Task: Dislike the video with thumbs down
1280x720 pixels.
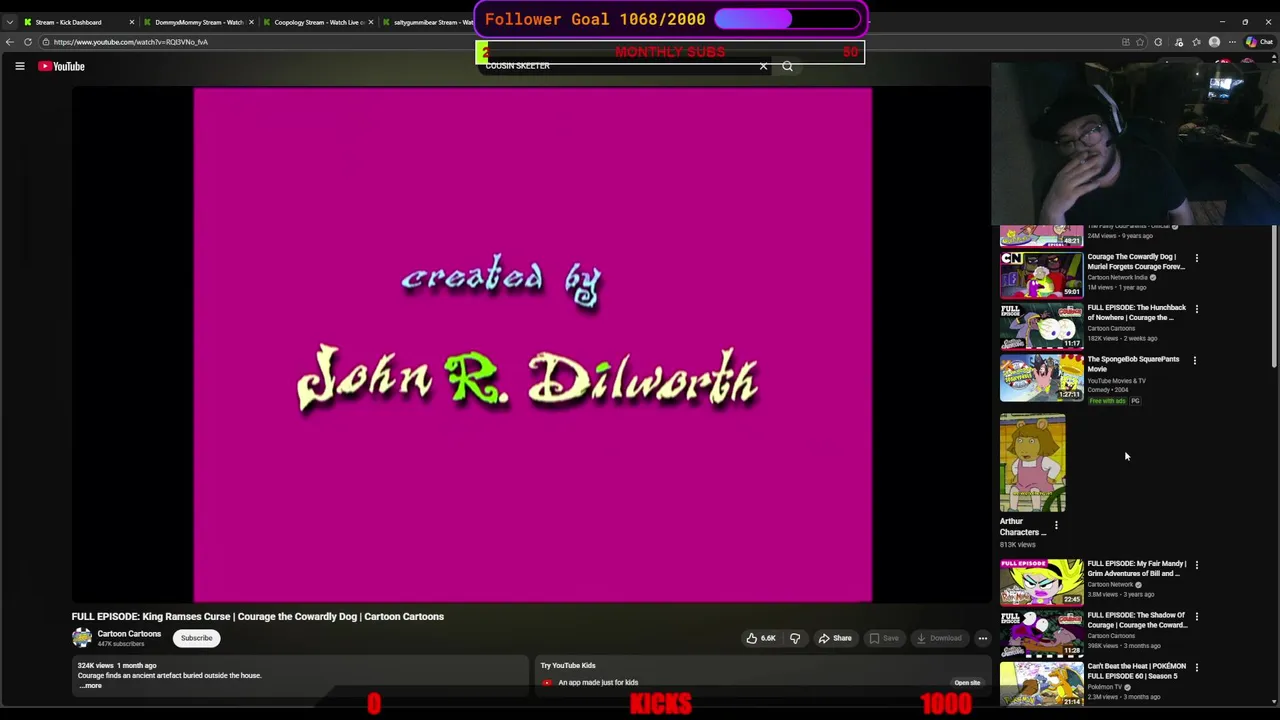Action: pos(795,638)
